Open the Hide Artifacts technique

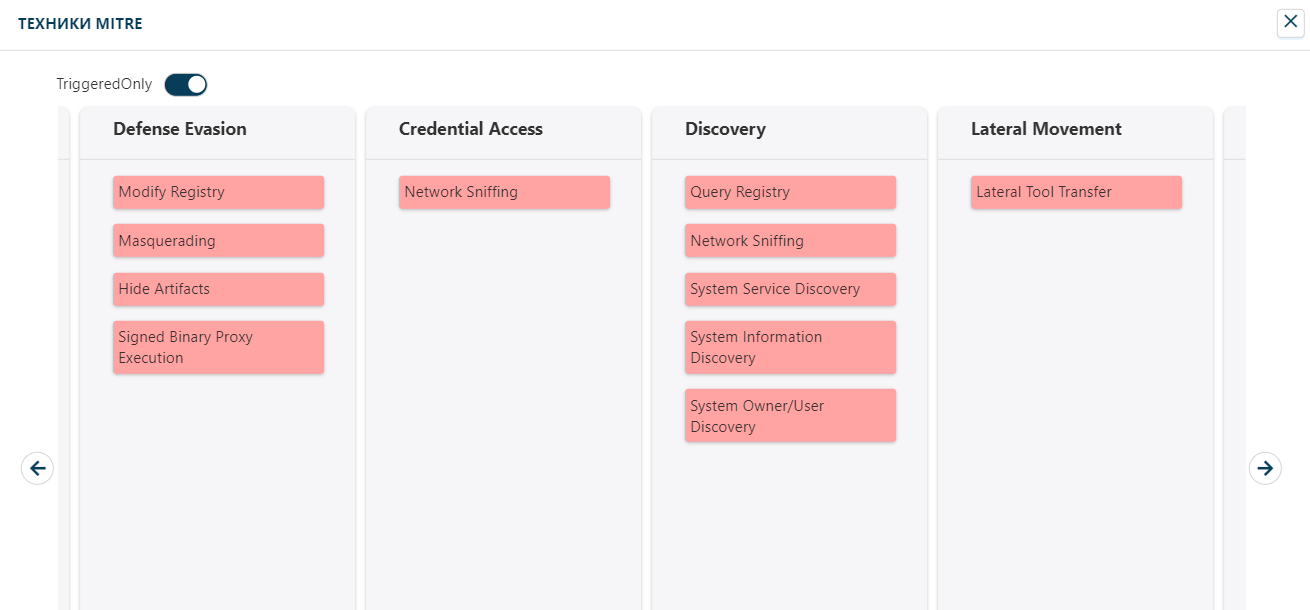point(218,289)
